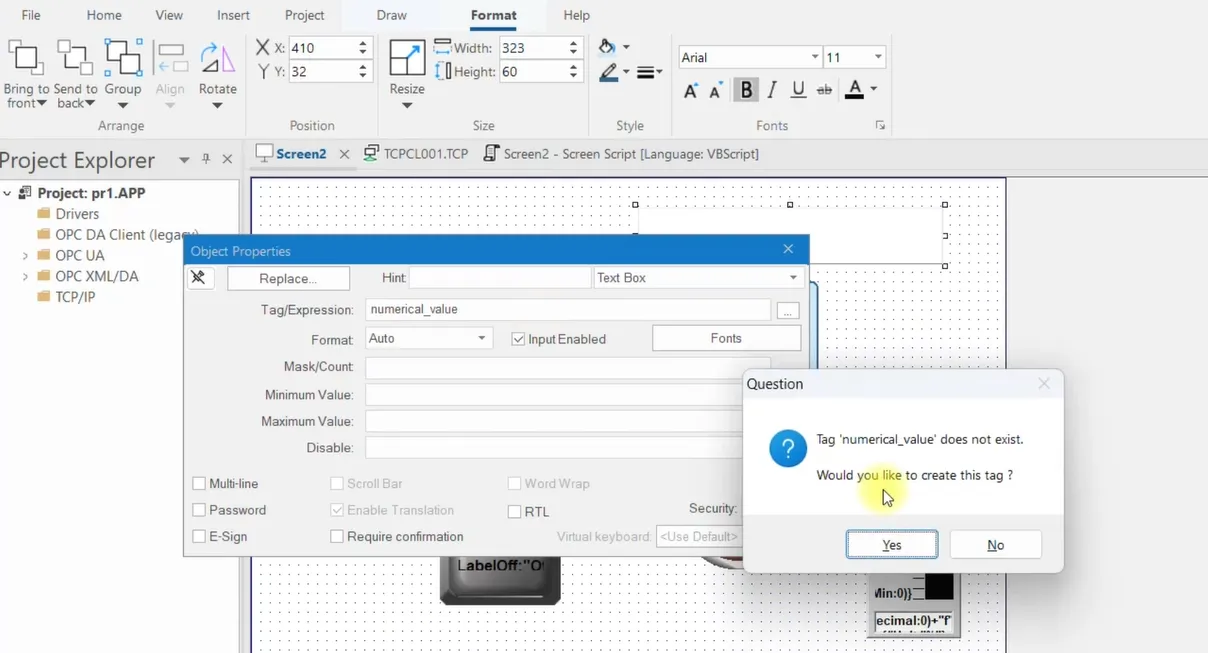This screenshot has width=1208, height=653.
Task: Toggle bold formatting
Action: tap(746, 90)
